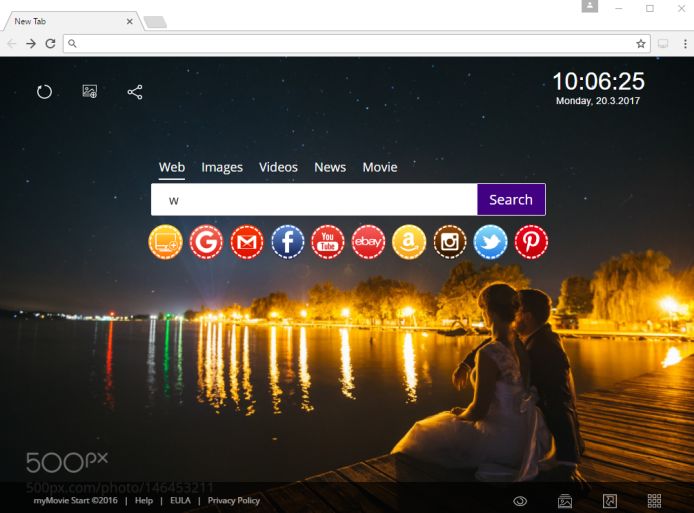Open a new browser tab button
Screen dimensions: 694x513
click(x=155, y=22)
